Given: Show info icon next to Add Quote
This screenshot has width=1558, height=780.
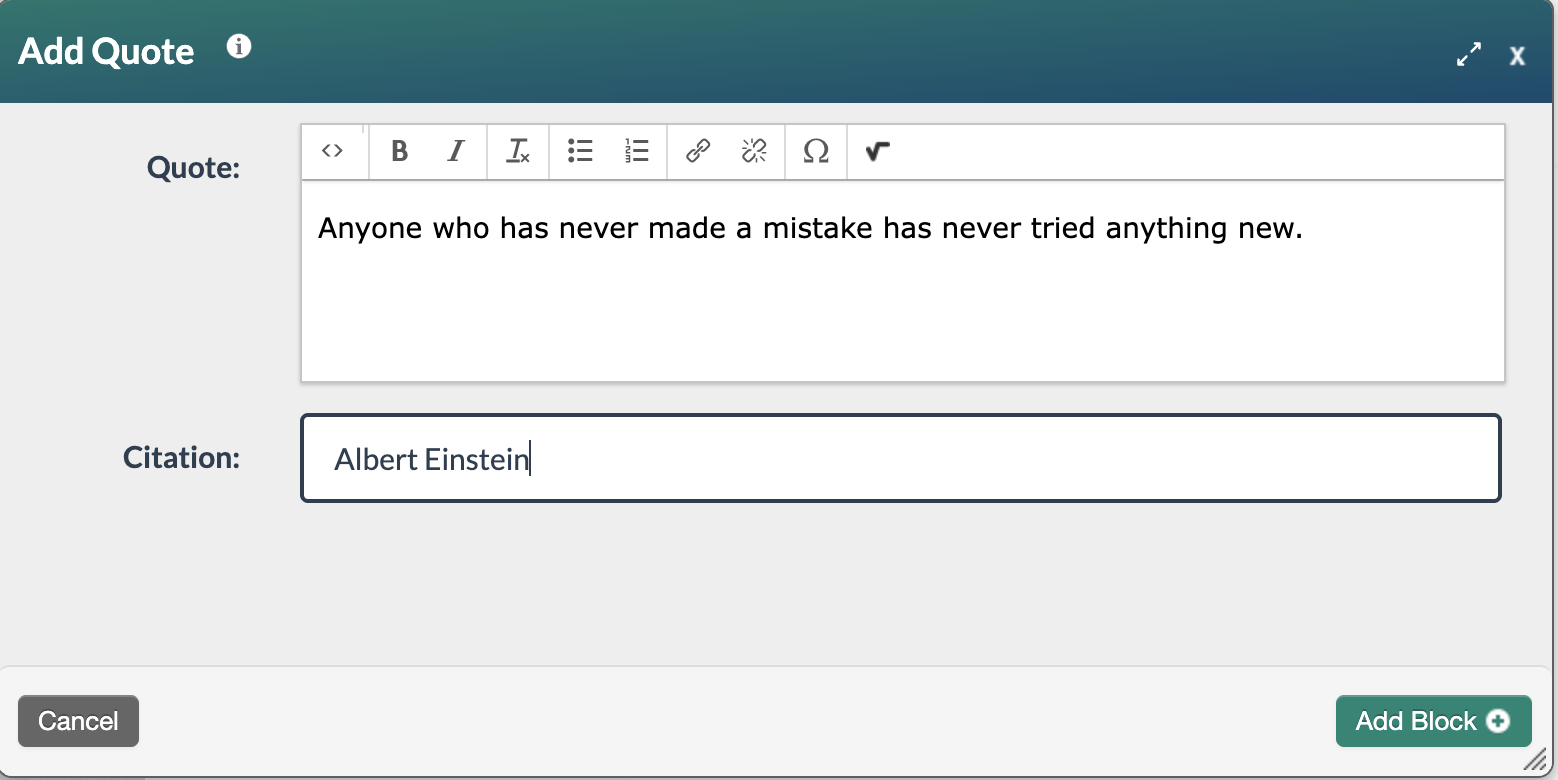Looking at the screenshot, I should pyautogui.click(x=239, y=47).
